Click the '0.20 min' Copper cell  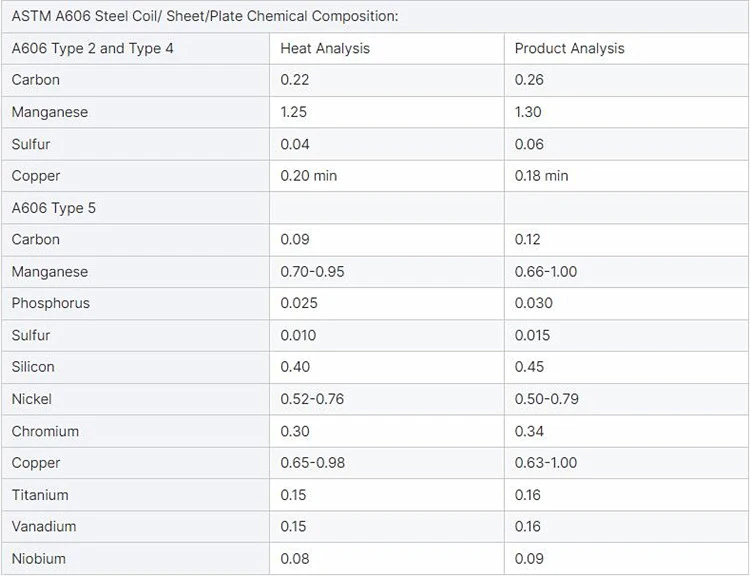tap(309, 176)
